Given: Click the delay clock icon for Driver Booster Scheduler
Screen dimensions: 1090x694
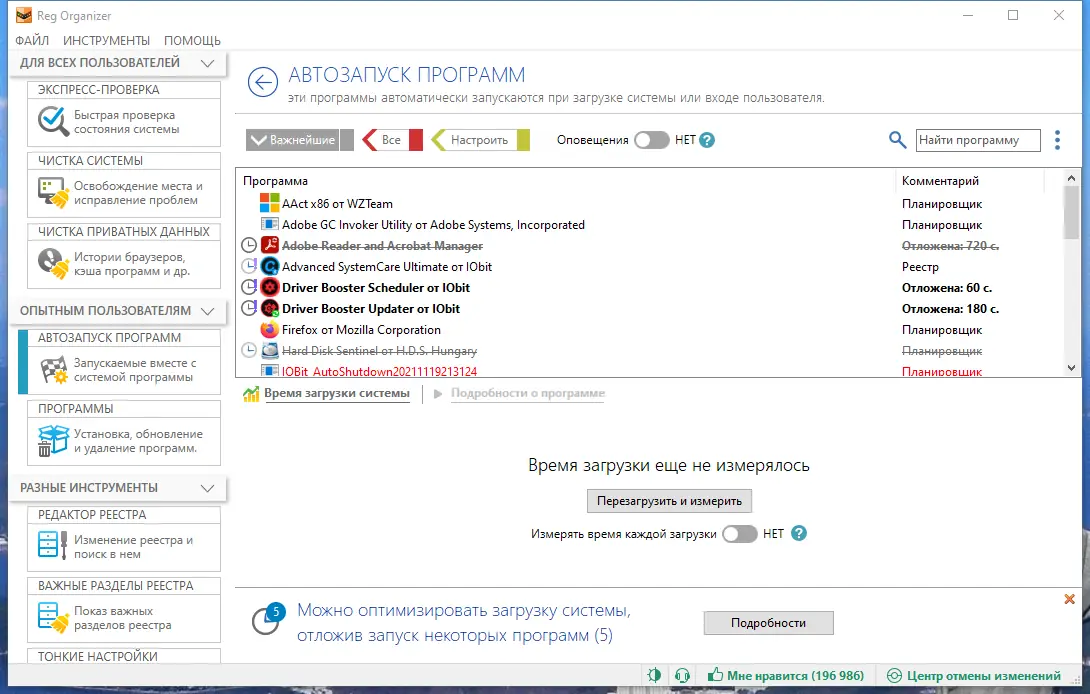Looking at the screenshot, I should pyautogui.click(x=249, y=287).
